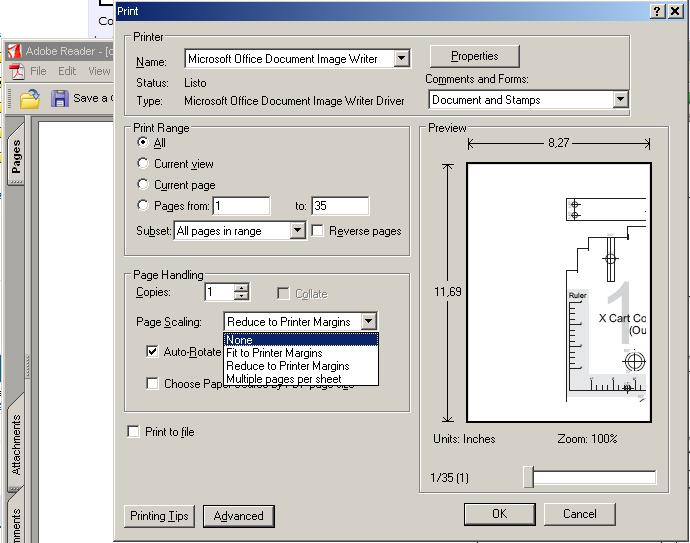Image resolution: width=690 pixels, height=543 pixels.
Task: Enable the Reverse pages checkbox
Action: coord(318,231)
